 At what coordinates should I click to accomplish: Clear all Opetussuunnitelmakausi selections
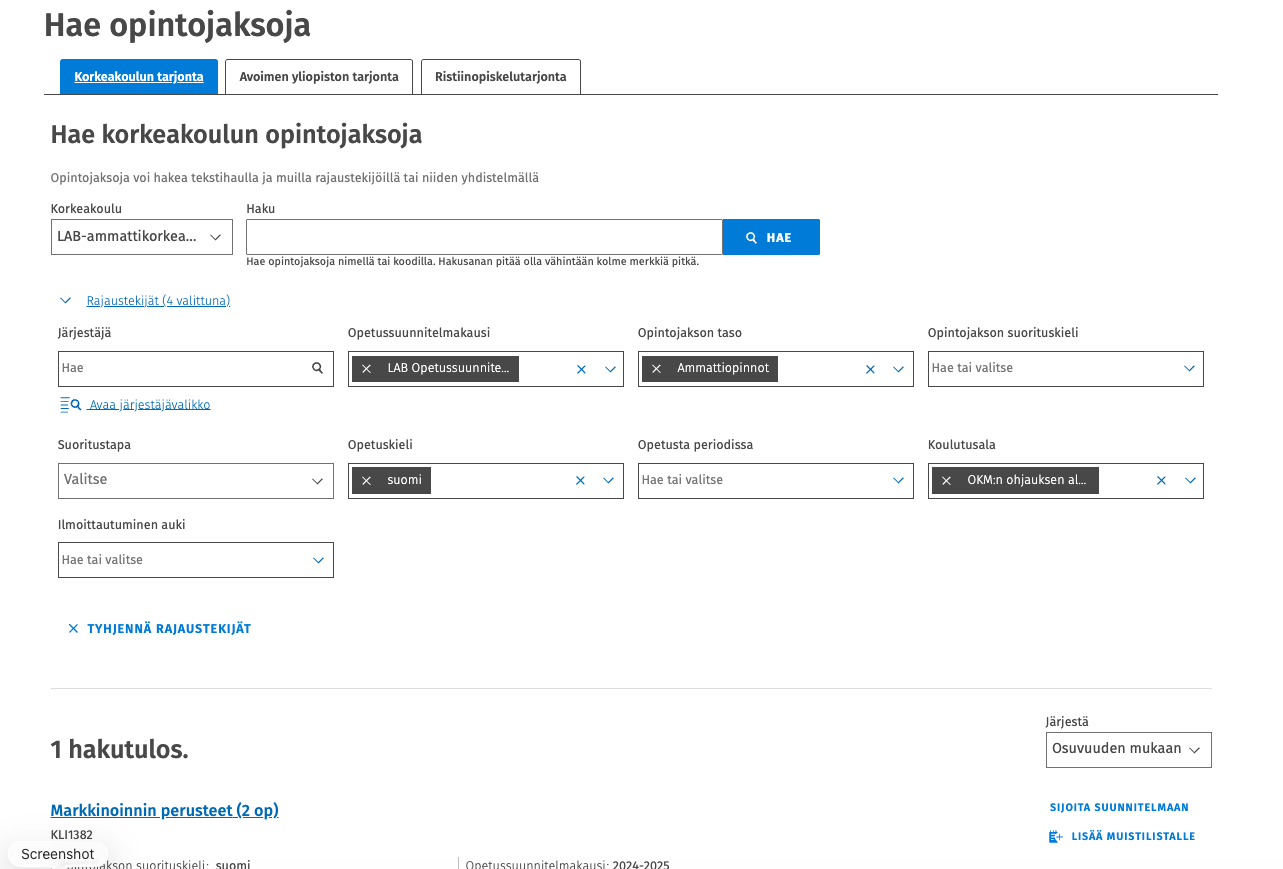tap(581, 369)
